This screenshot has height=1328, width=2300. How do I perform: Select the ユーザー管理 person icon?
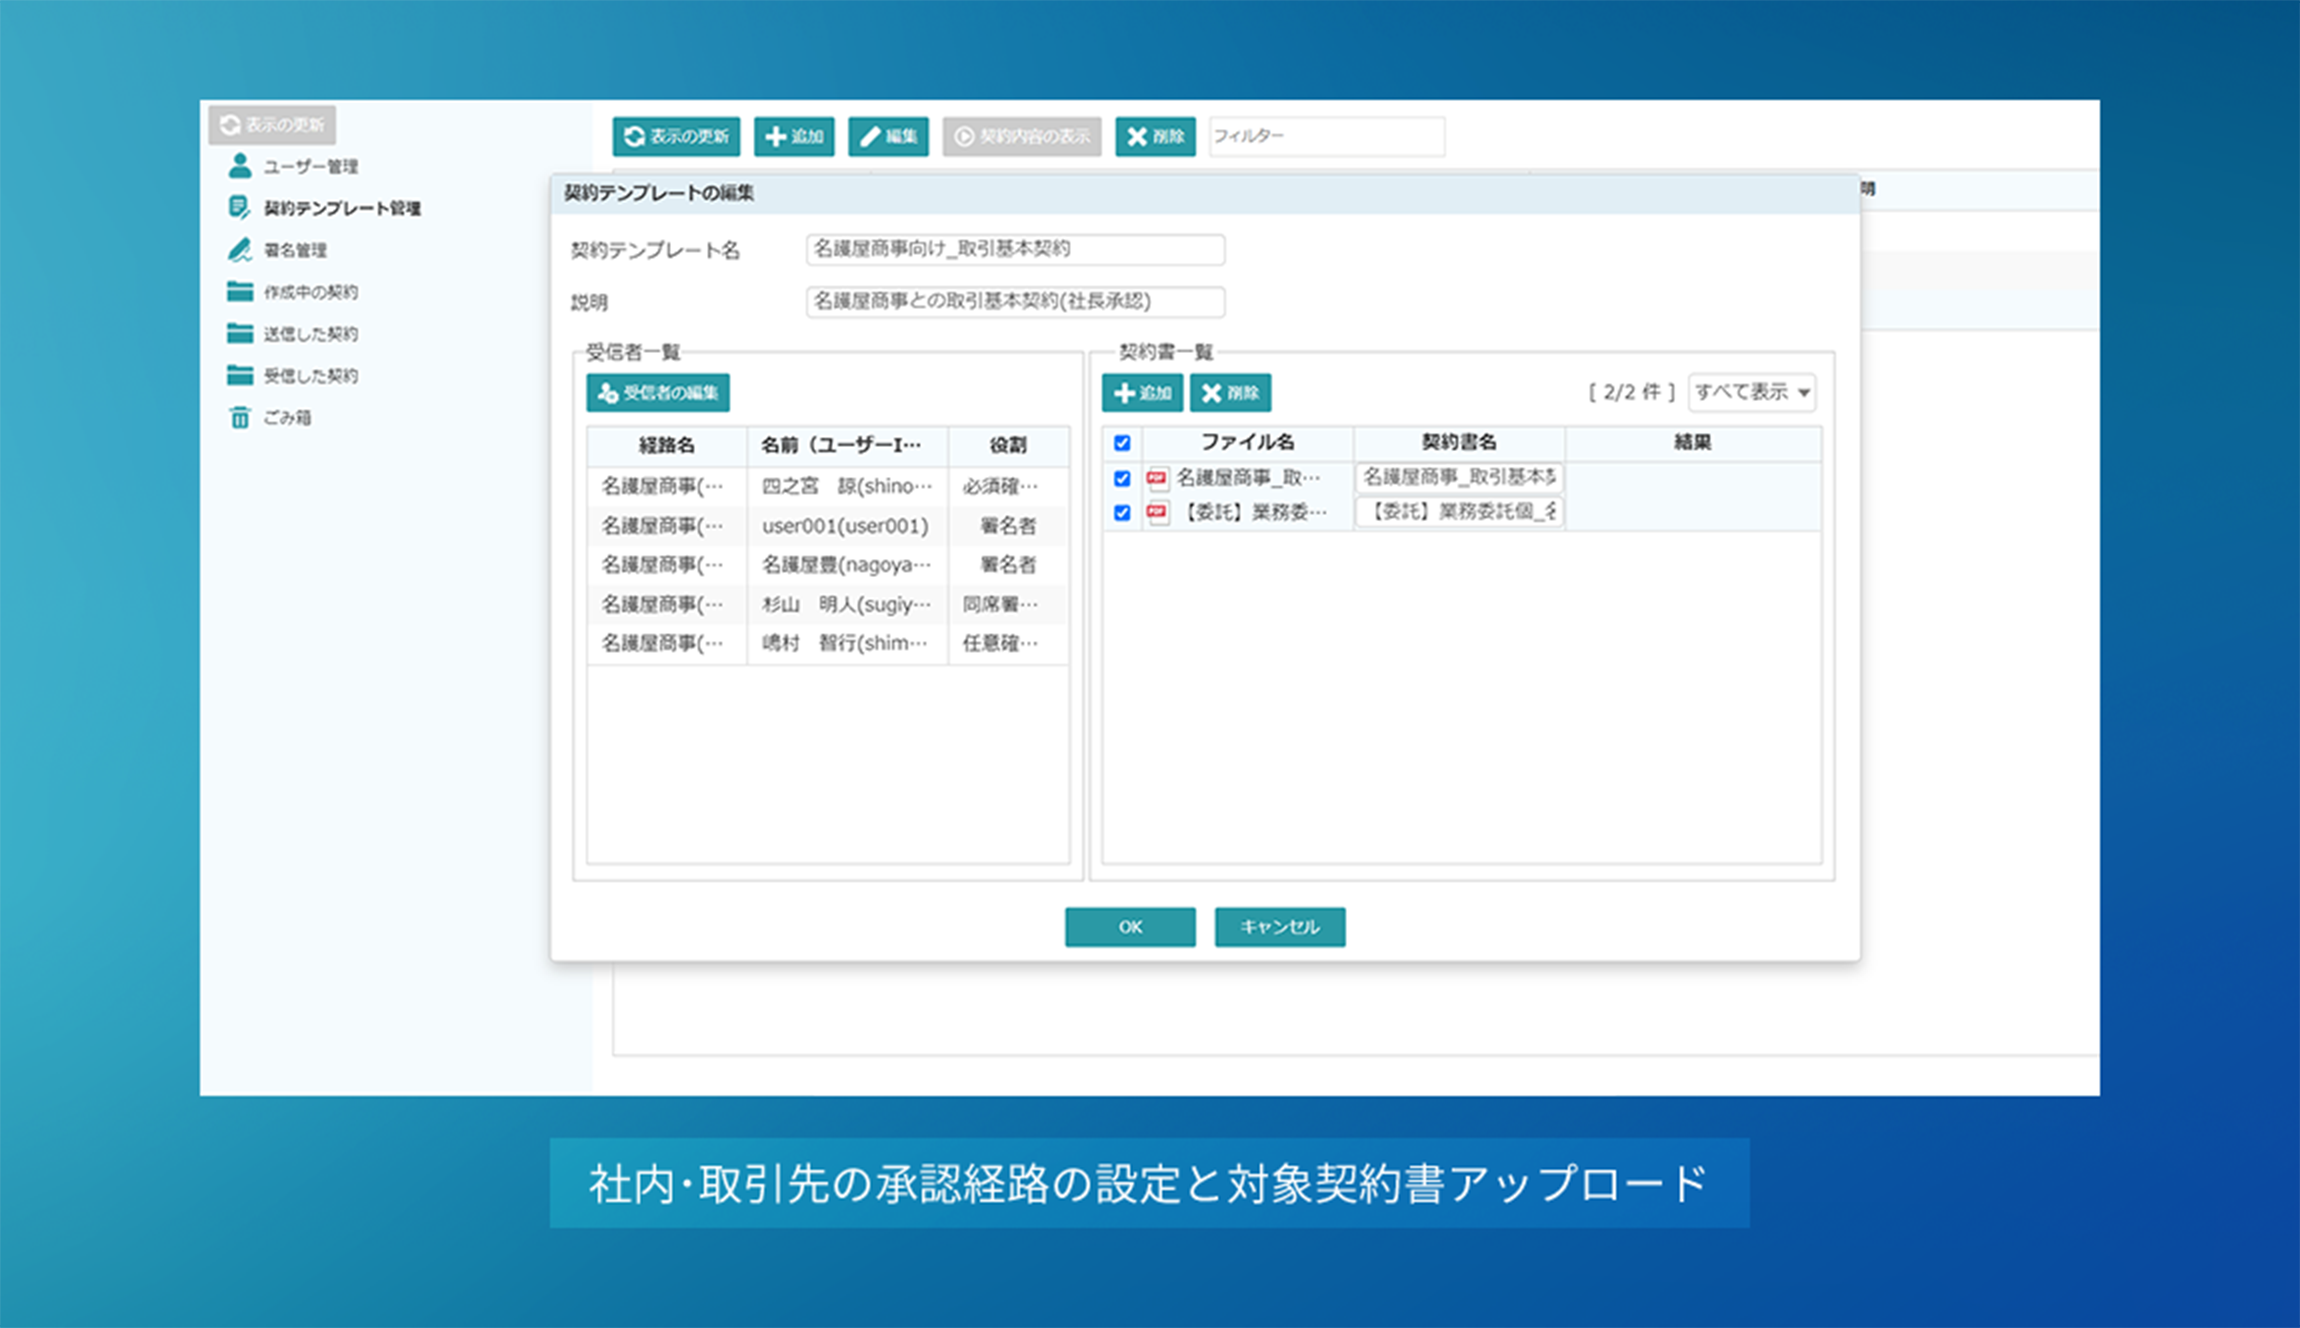point(240,166)
